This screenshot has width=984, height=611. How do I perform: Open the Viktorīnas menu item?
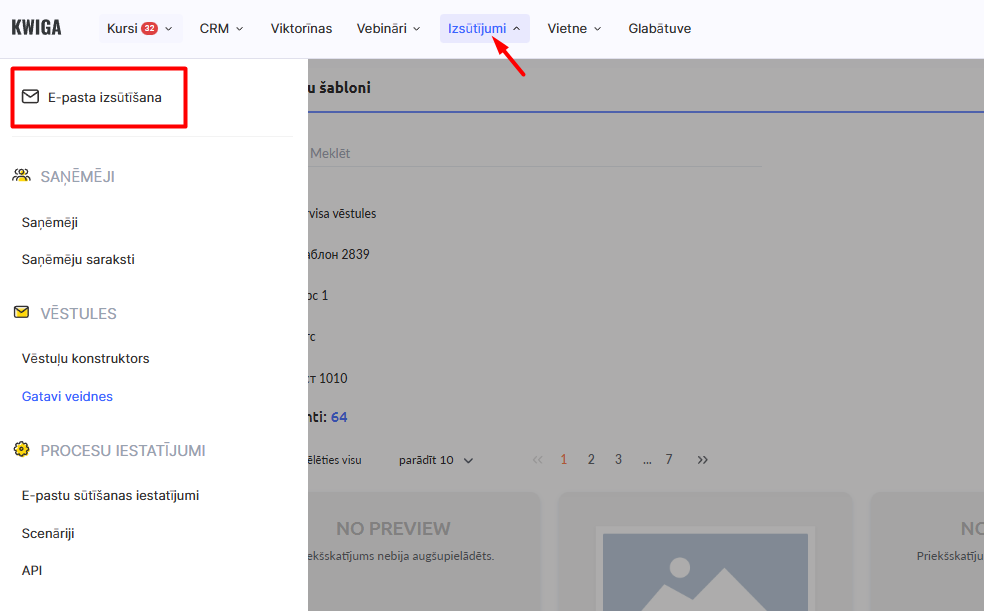301,28
